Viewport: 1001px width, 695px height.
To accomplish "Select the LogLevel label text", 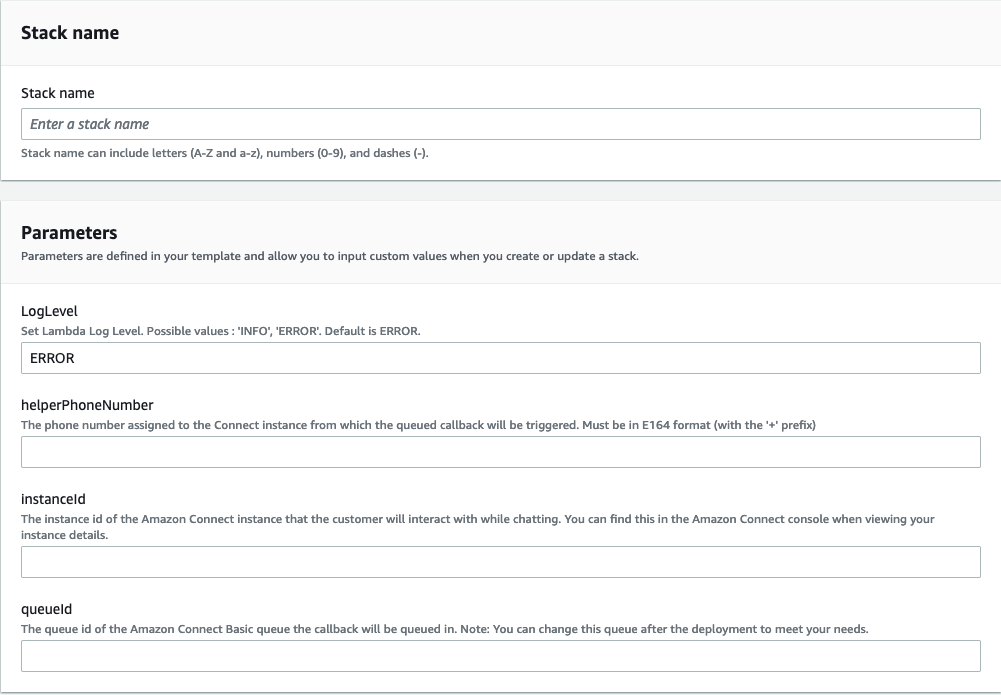I will click(x=47, y=312).
